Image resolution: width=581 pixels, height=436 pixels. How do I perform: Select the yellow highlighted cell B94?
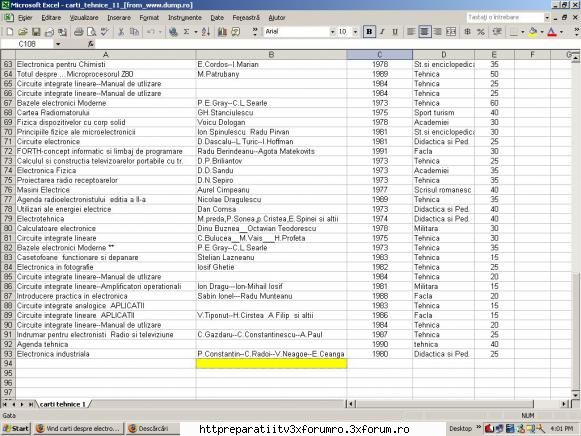pos(271,363)
